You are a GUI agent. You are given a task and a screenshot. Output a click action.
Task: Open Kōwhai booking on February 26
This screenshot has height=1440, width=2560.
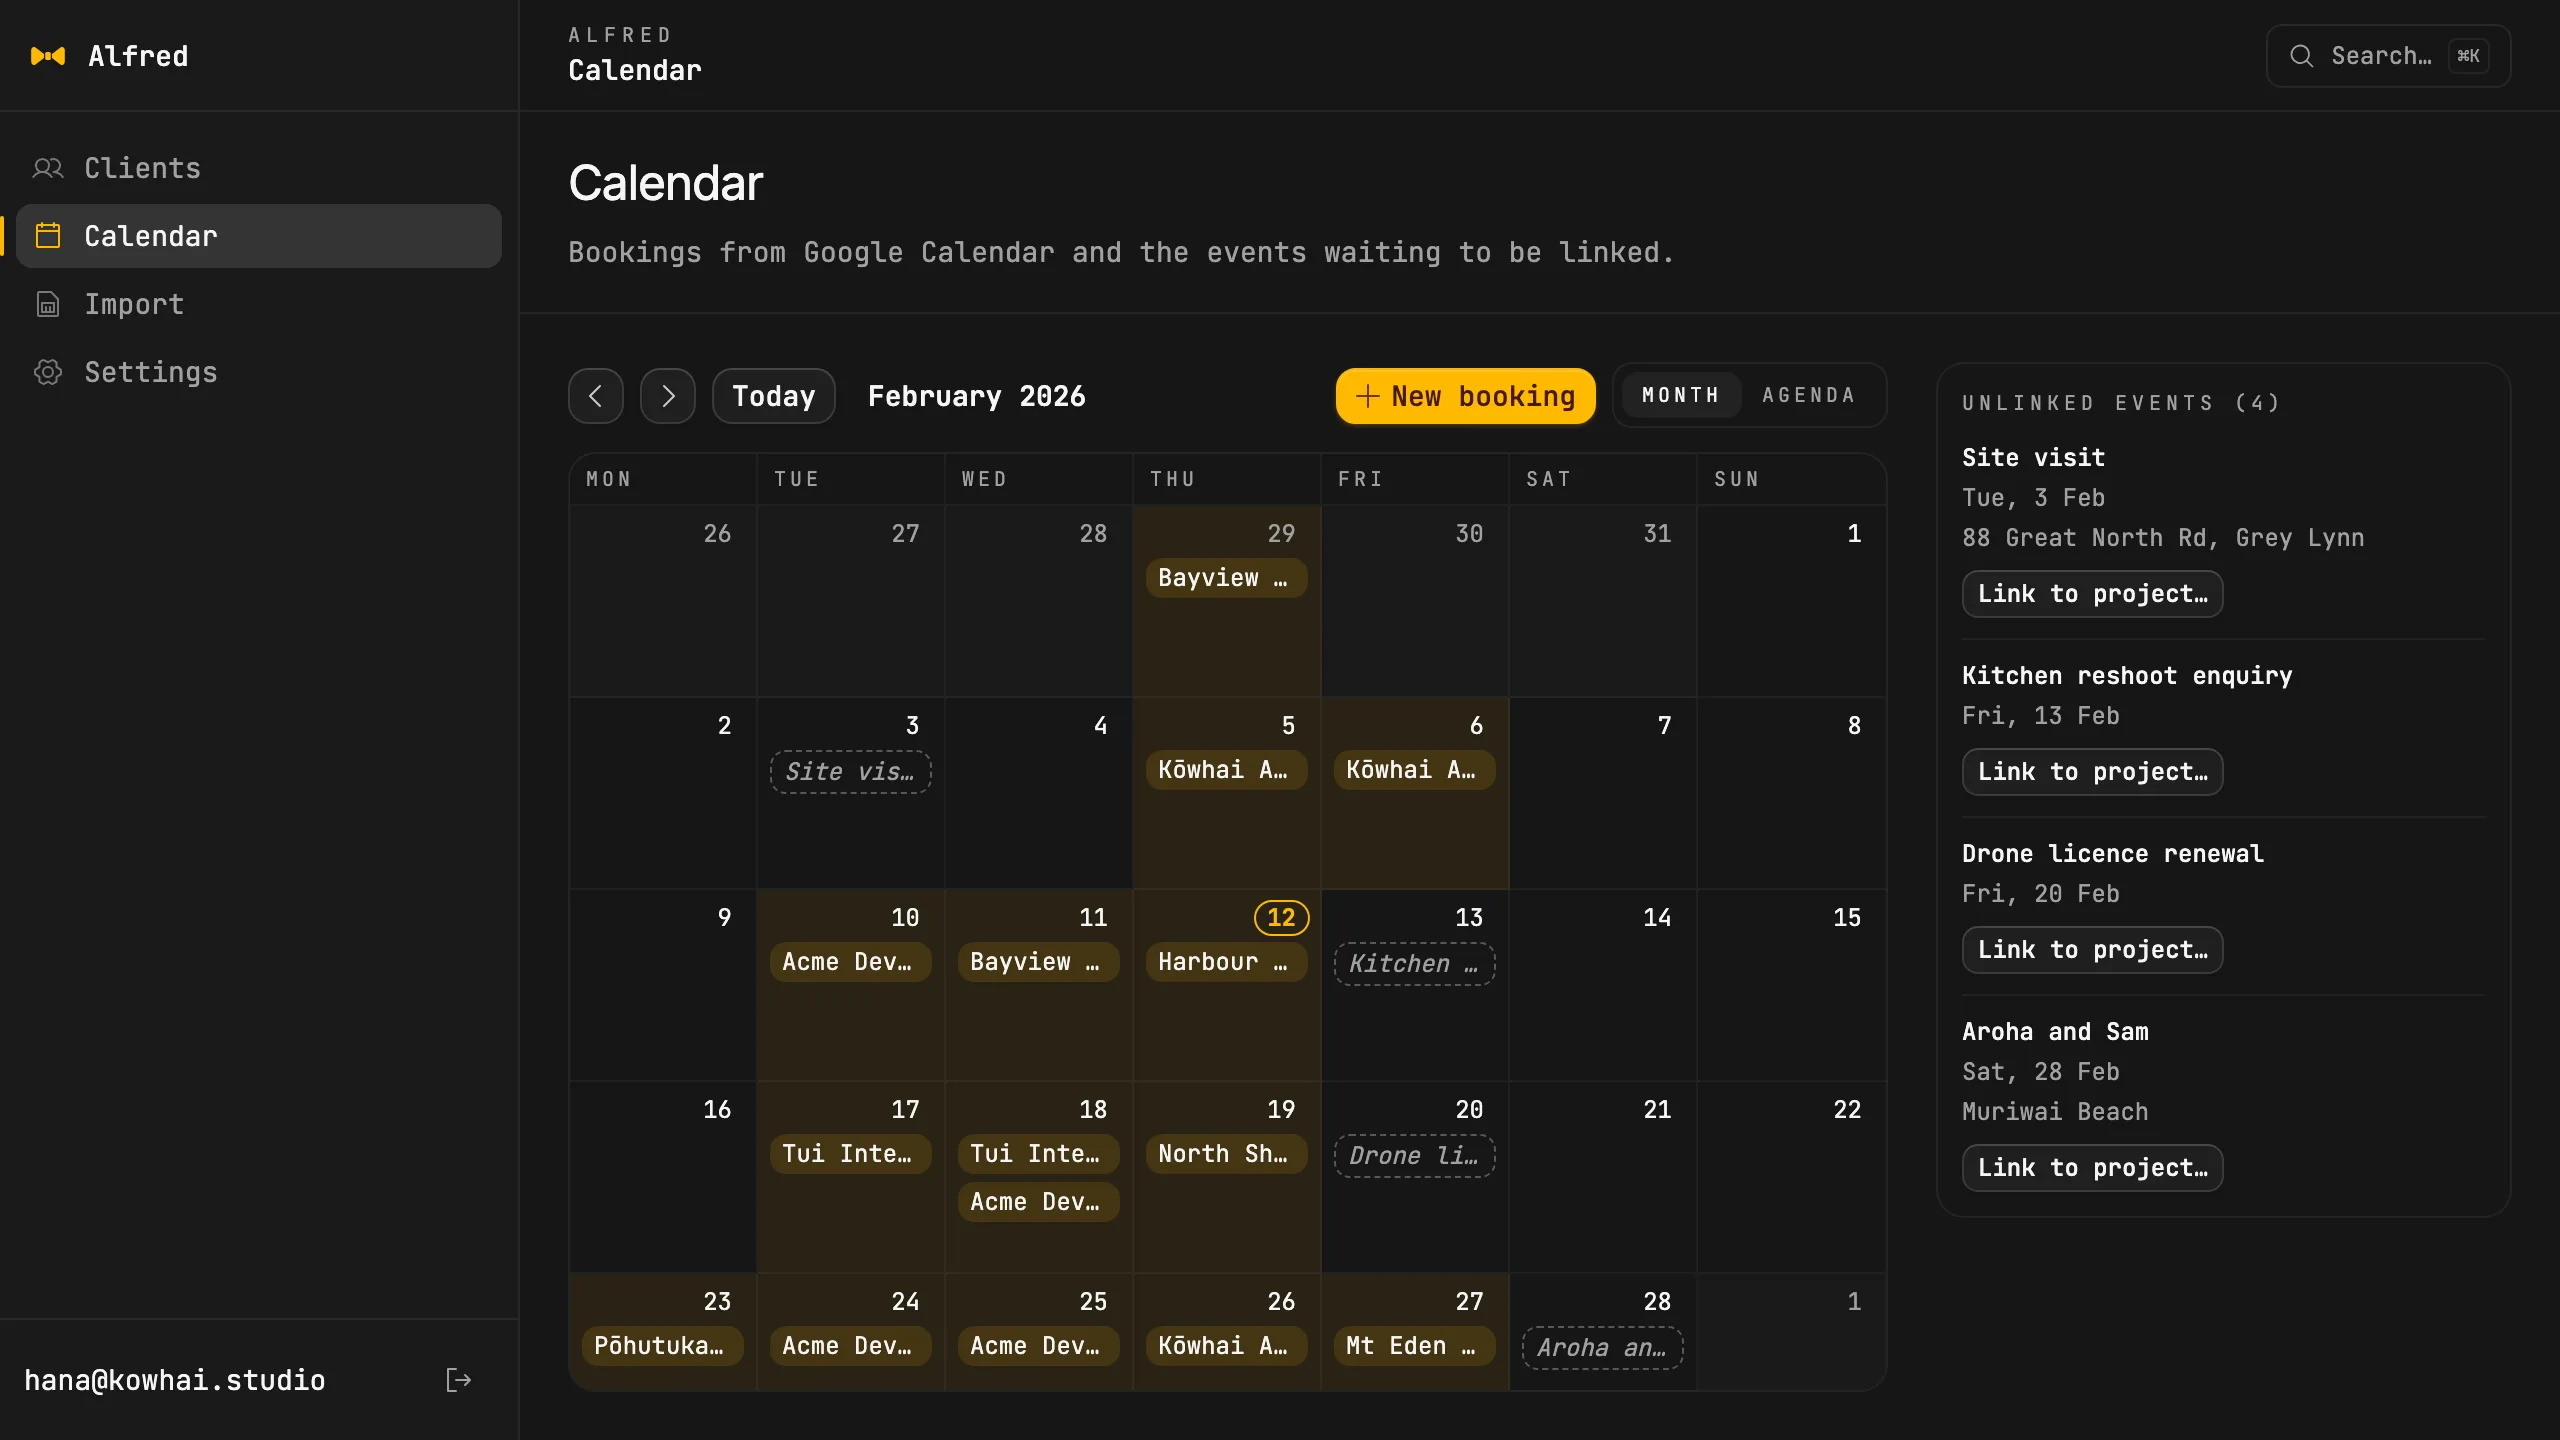pyautogui.click(x=1226, y=1346)
